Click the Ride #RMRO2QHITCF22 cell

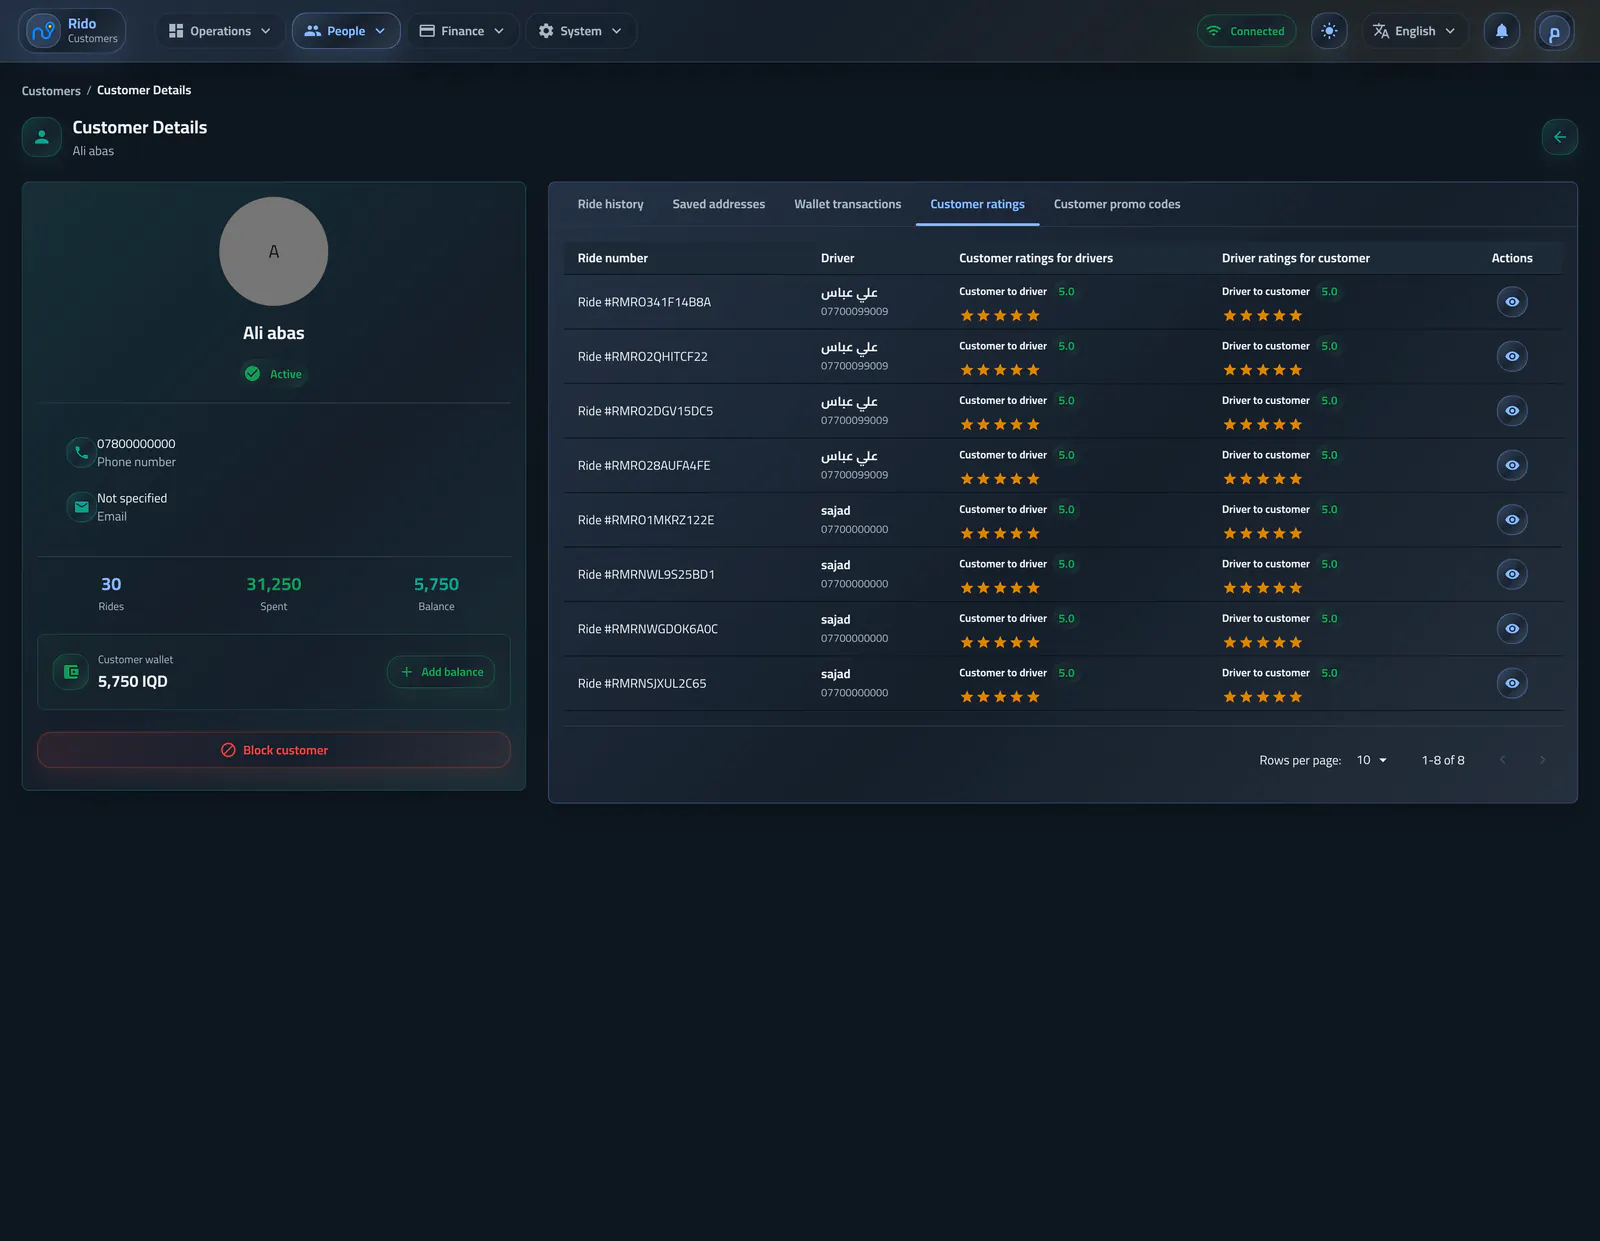642,357
